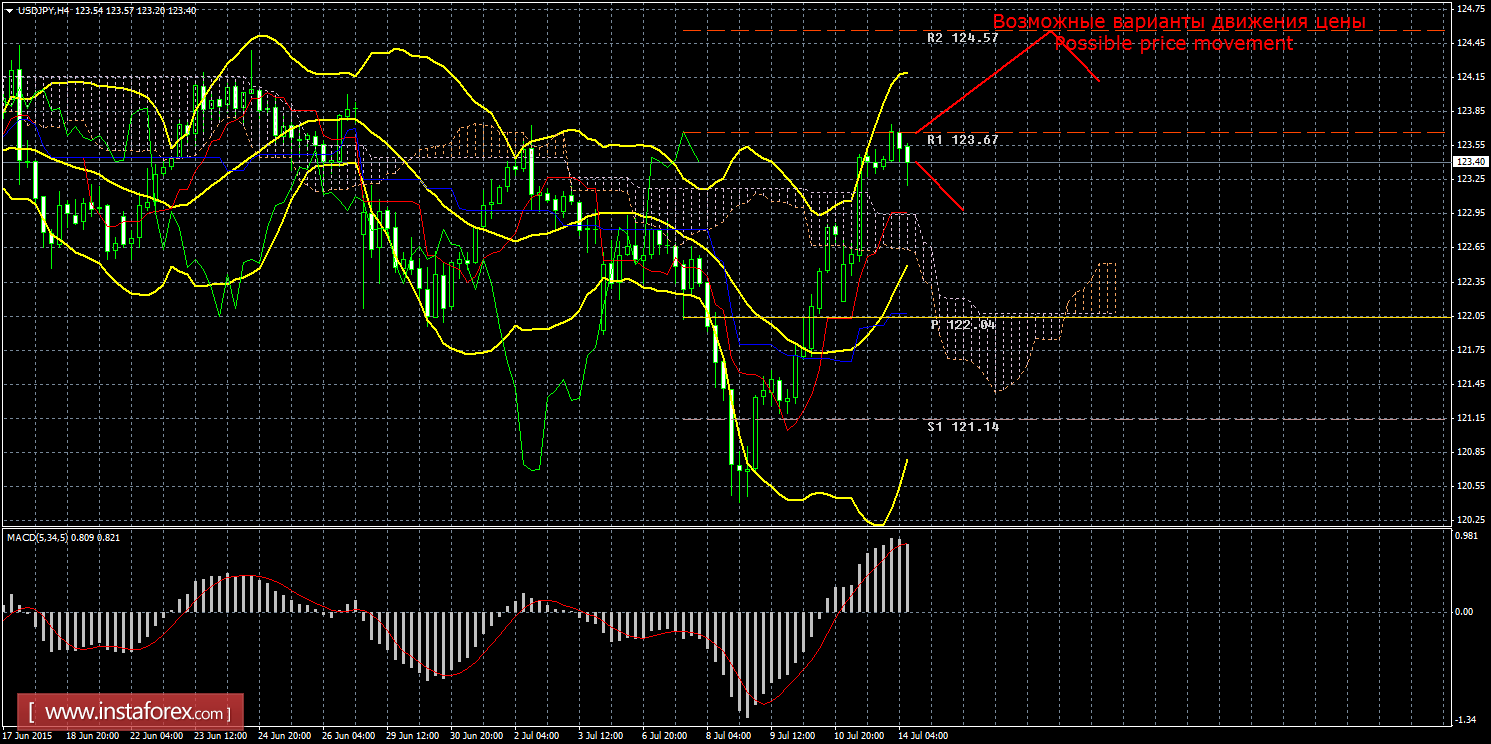Click the 18 Jun 20:00 time label
The image size is (1491, 744).
[93, 735]
